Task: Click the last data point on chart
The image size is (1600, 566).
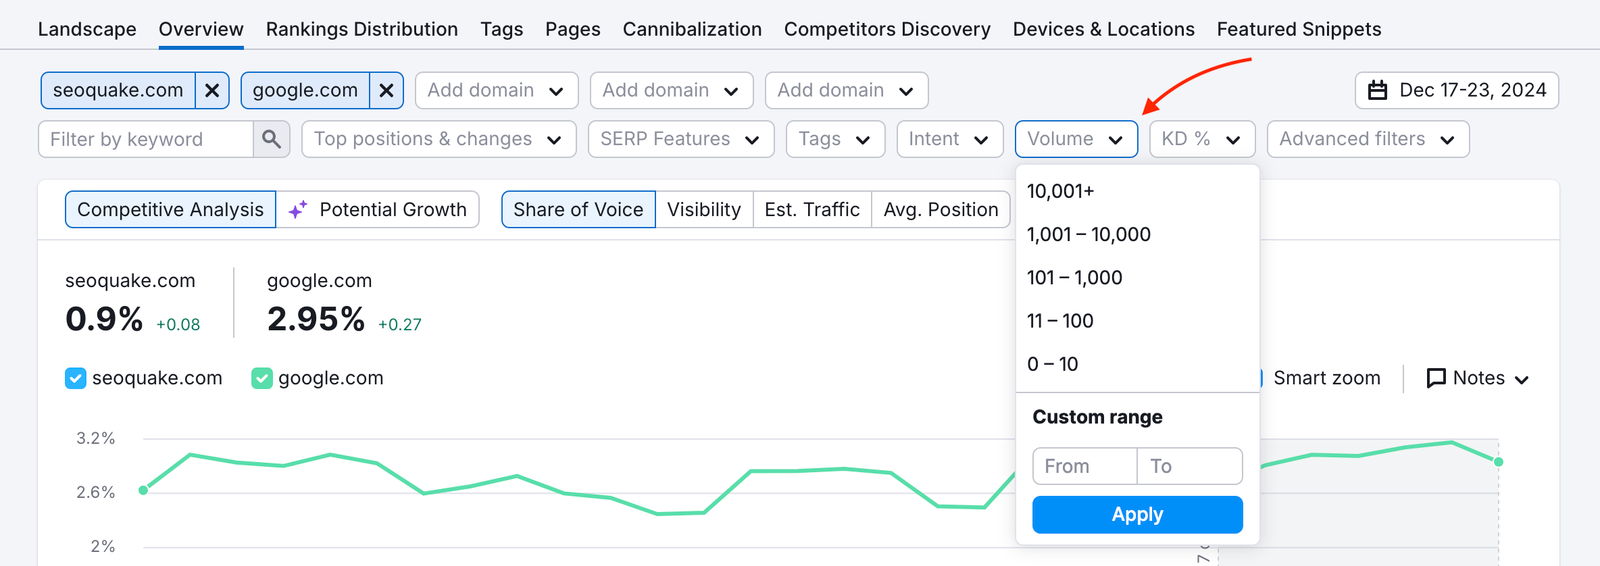Action: pyautogui.click(x=1498, y=461)
